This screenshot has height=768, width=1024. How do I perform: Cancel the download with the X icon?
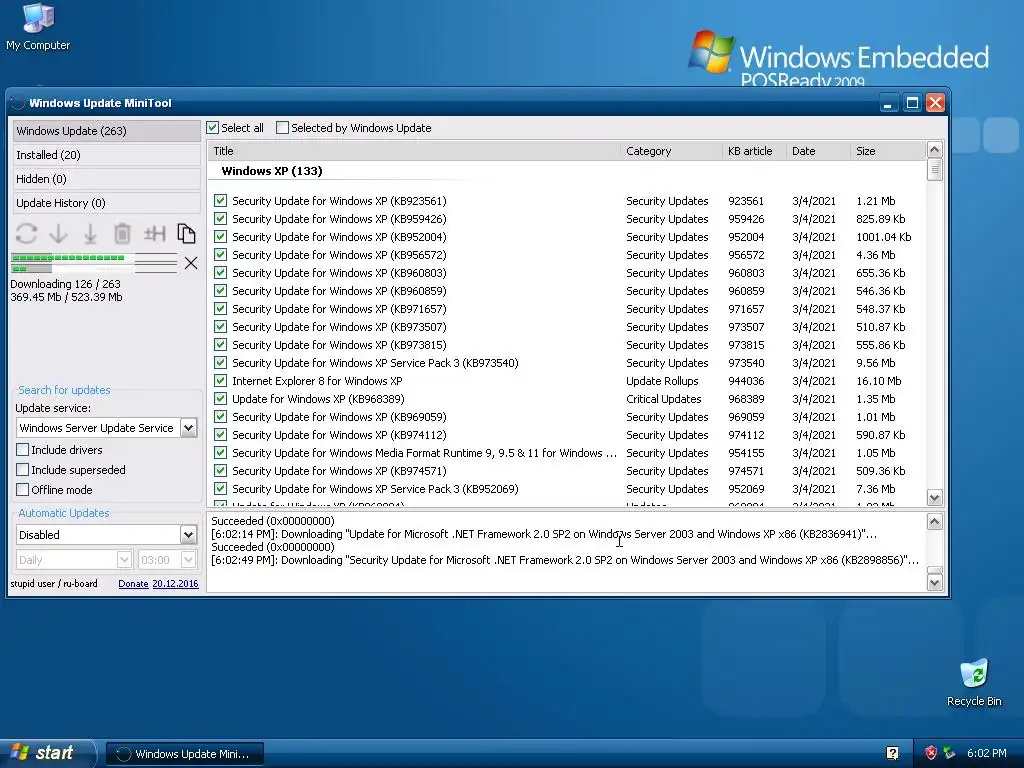click(191, 263)
